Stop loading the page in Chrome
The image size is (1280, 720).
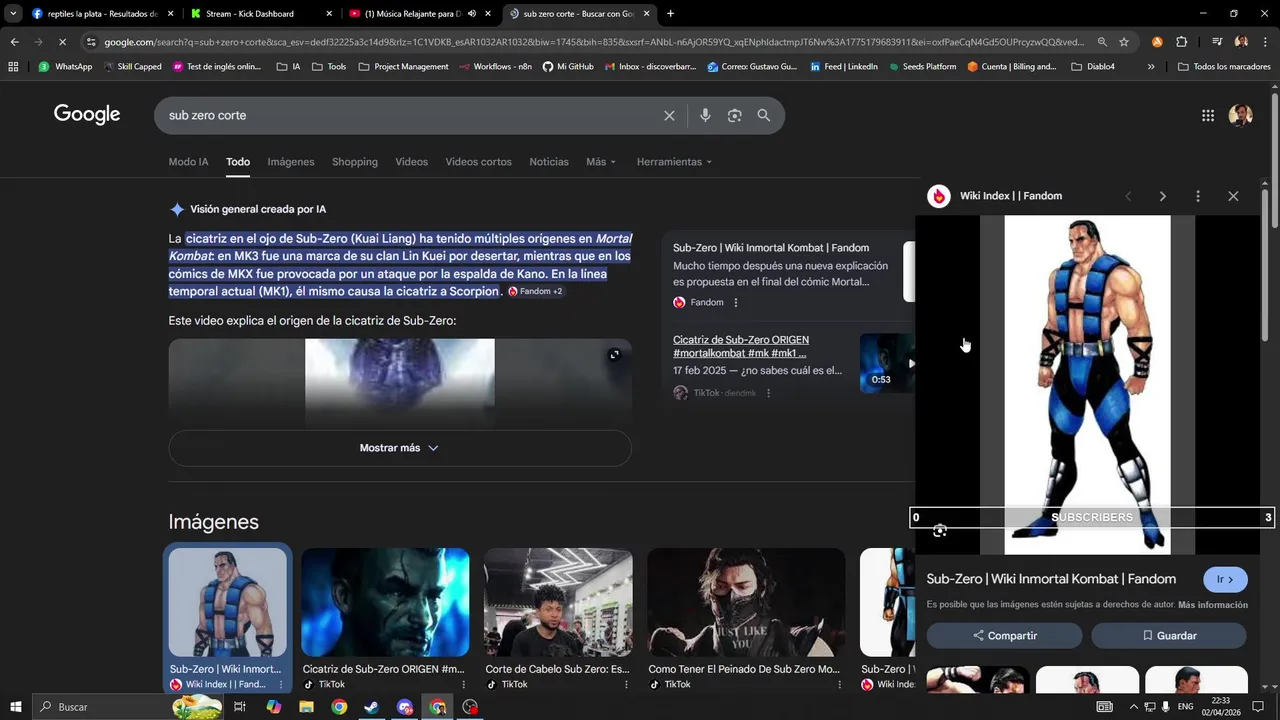[62, 42]
